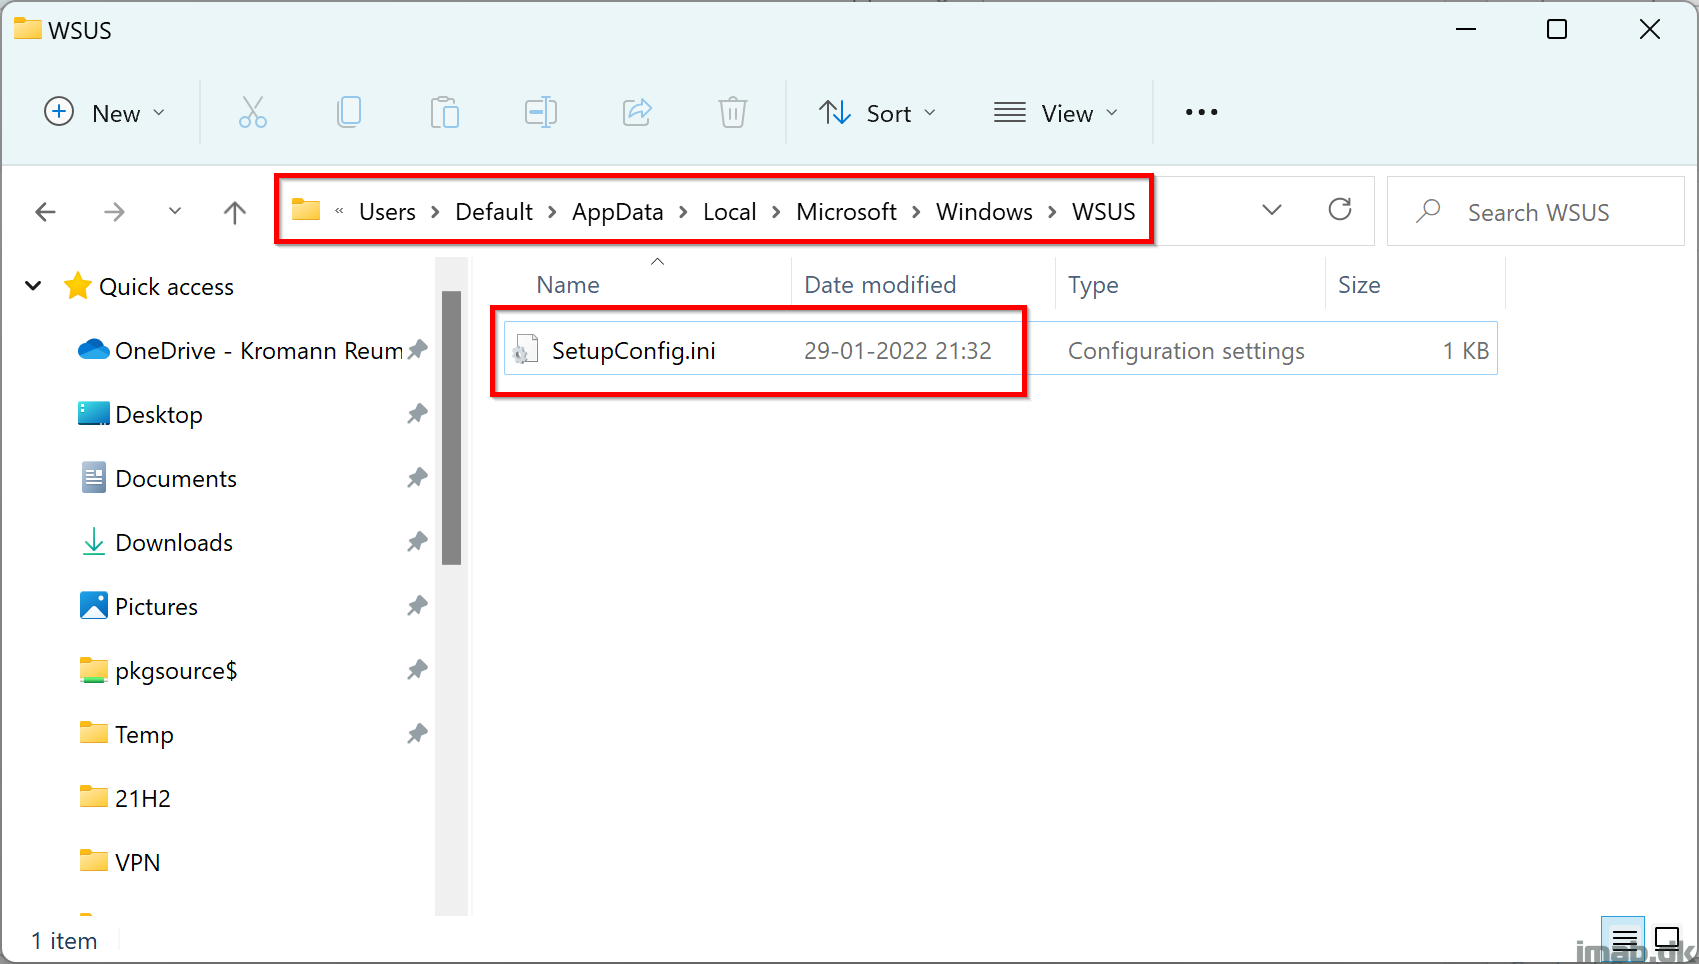Refresh the WSUS folder view
This screenshot has width=1699, height=964.
click(x=1340, y=210)
